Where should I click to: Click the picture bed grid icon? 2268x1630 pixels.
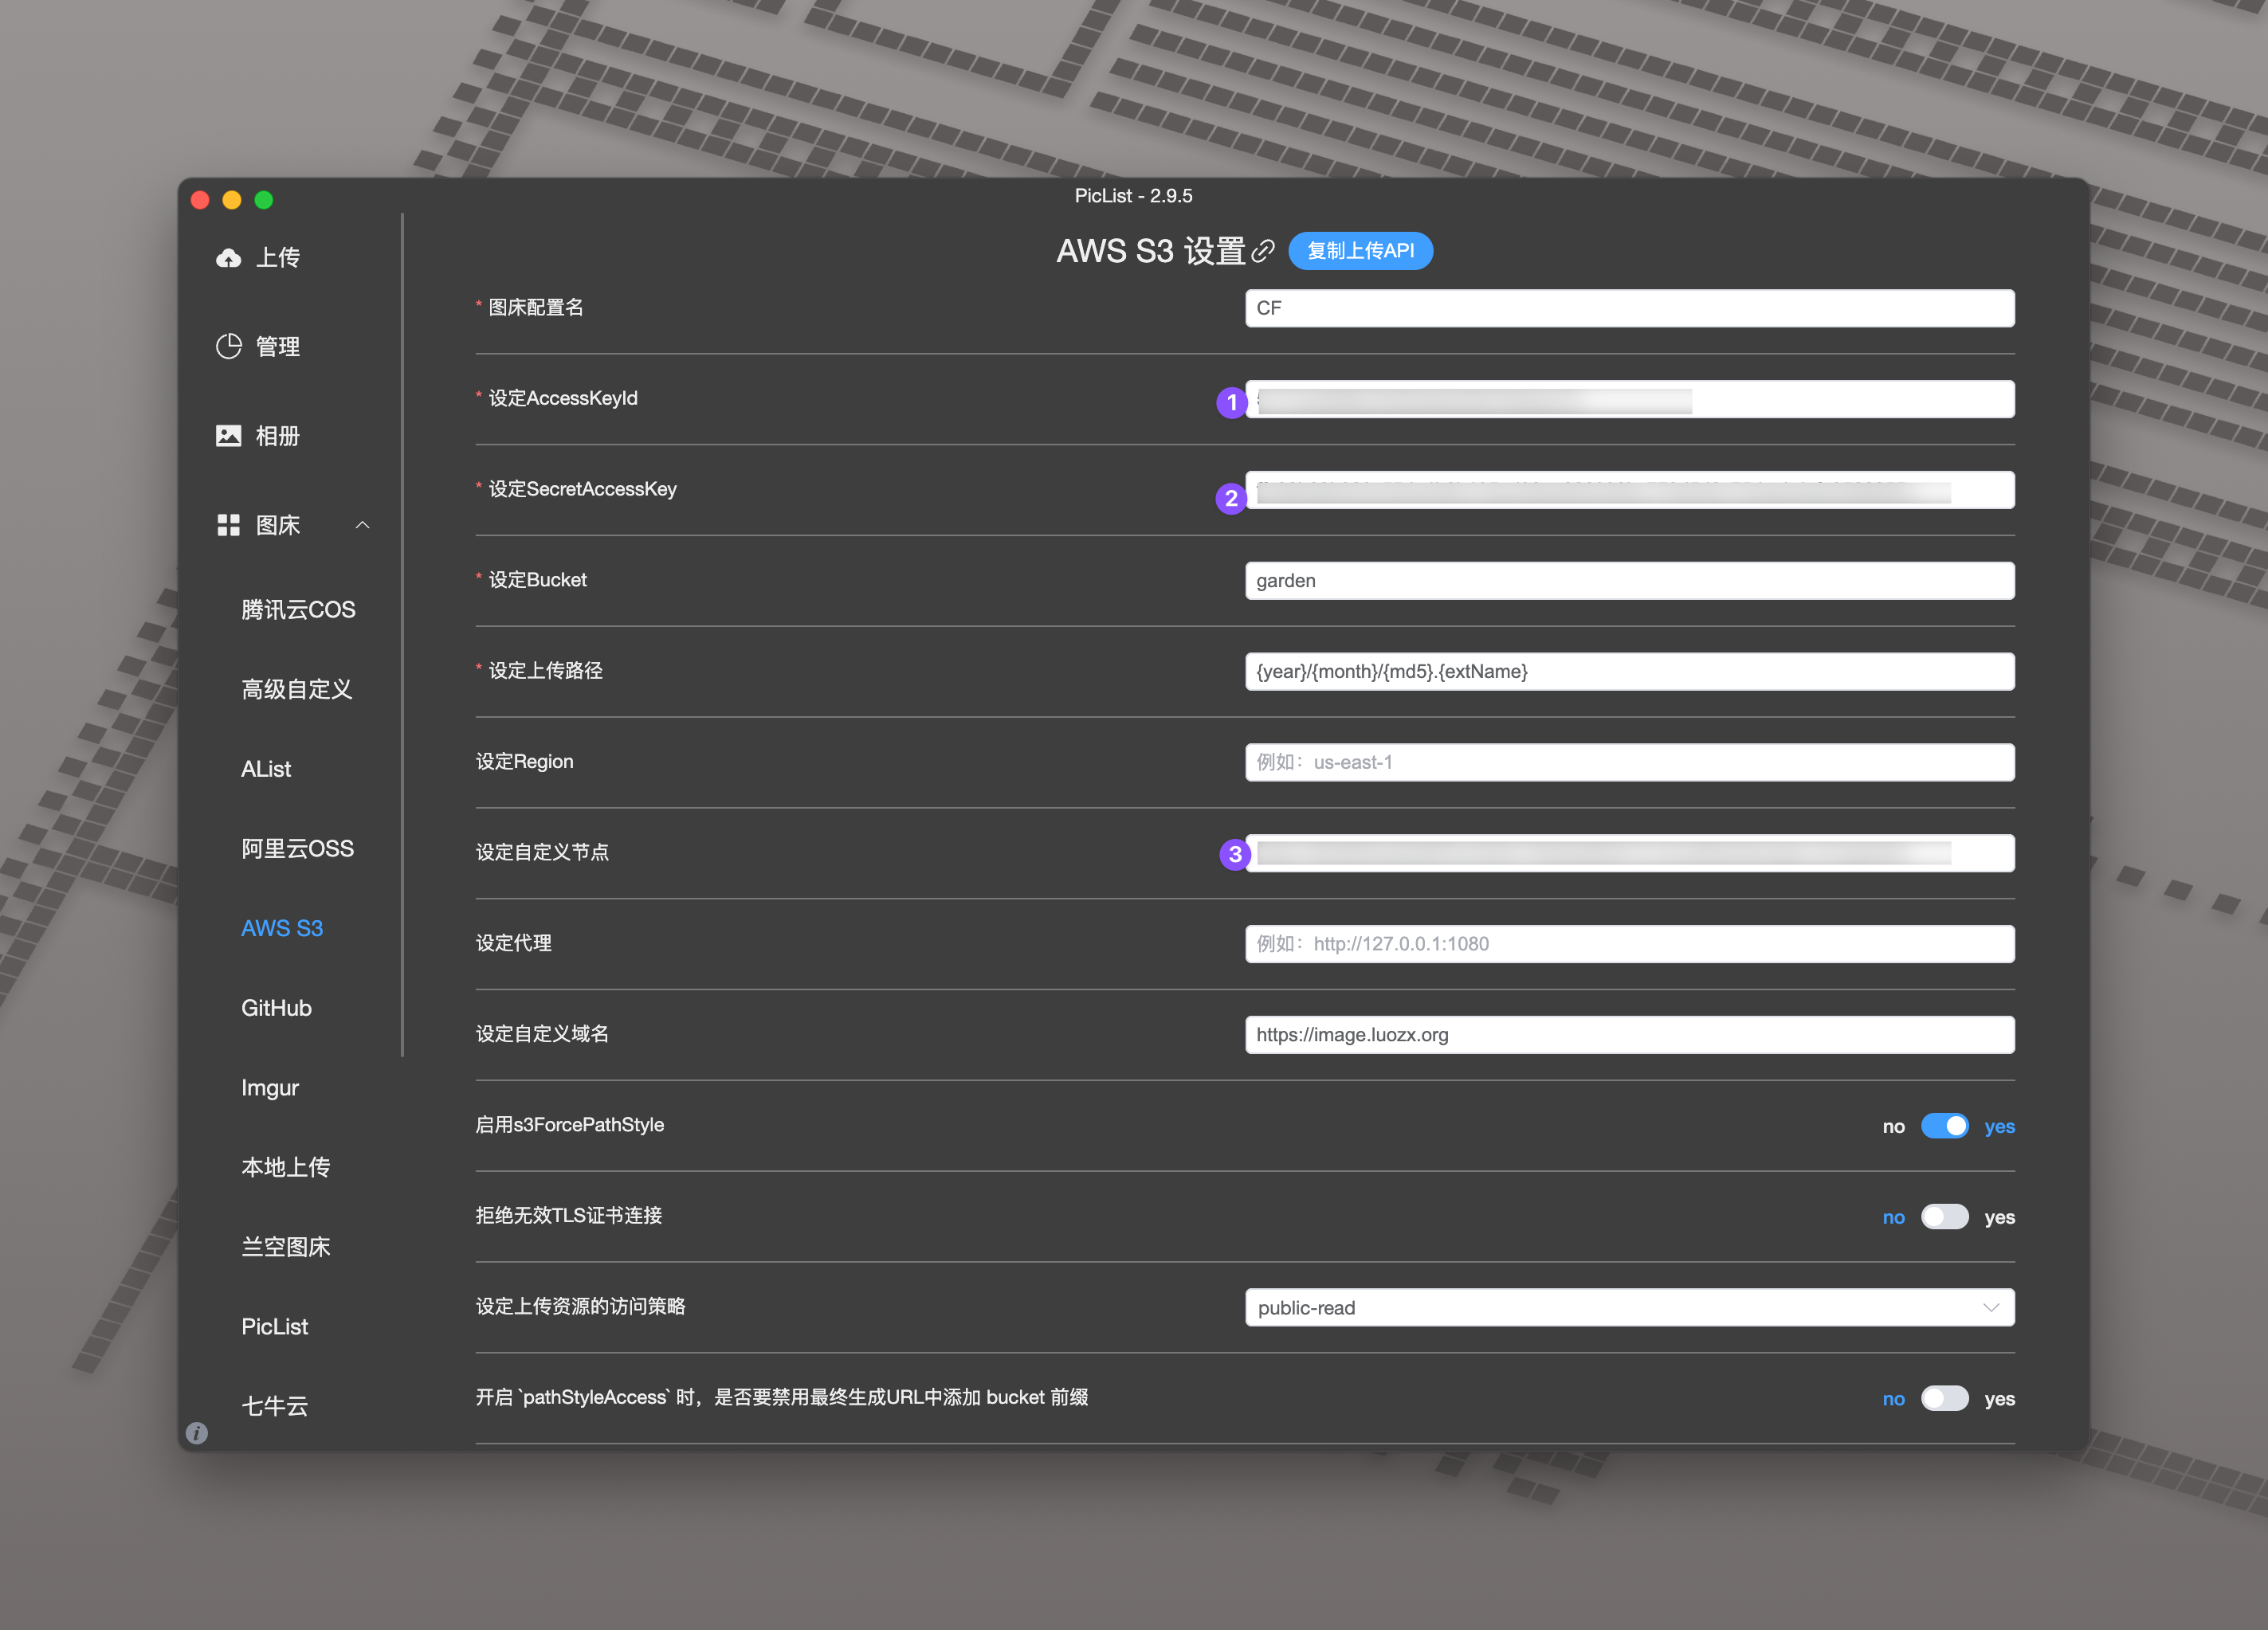click(x=228, y=525)
